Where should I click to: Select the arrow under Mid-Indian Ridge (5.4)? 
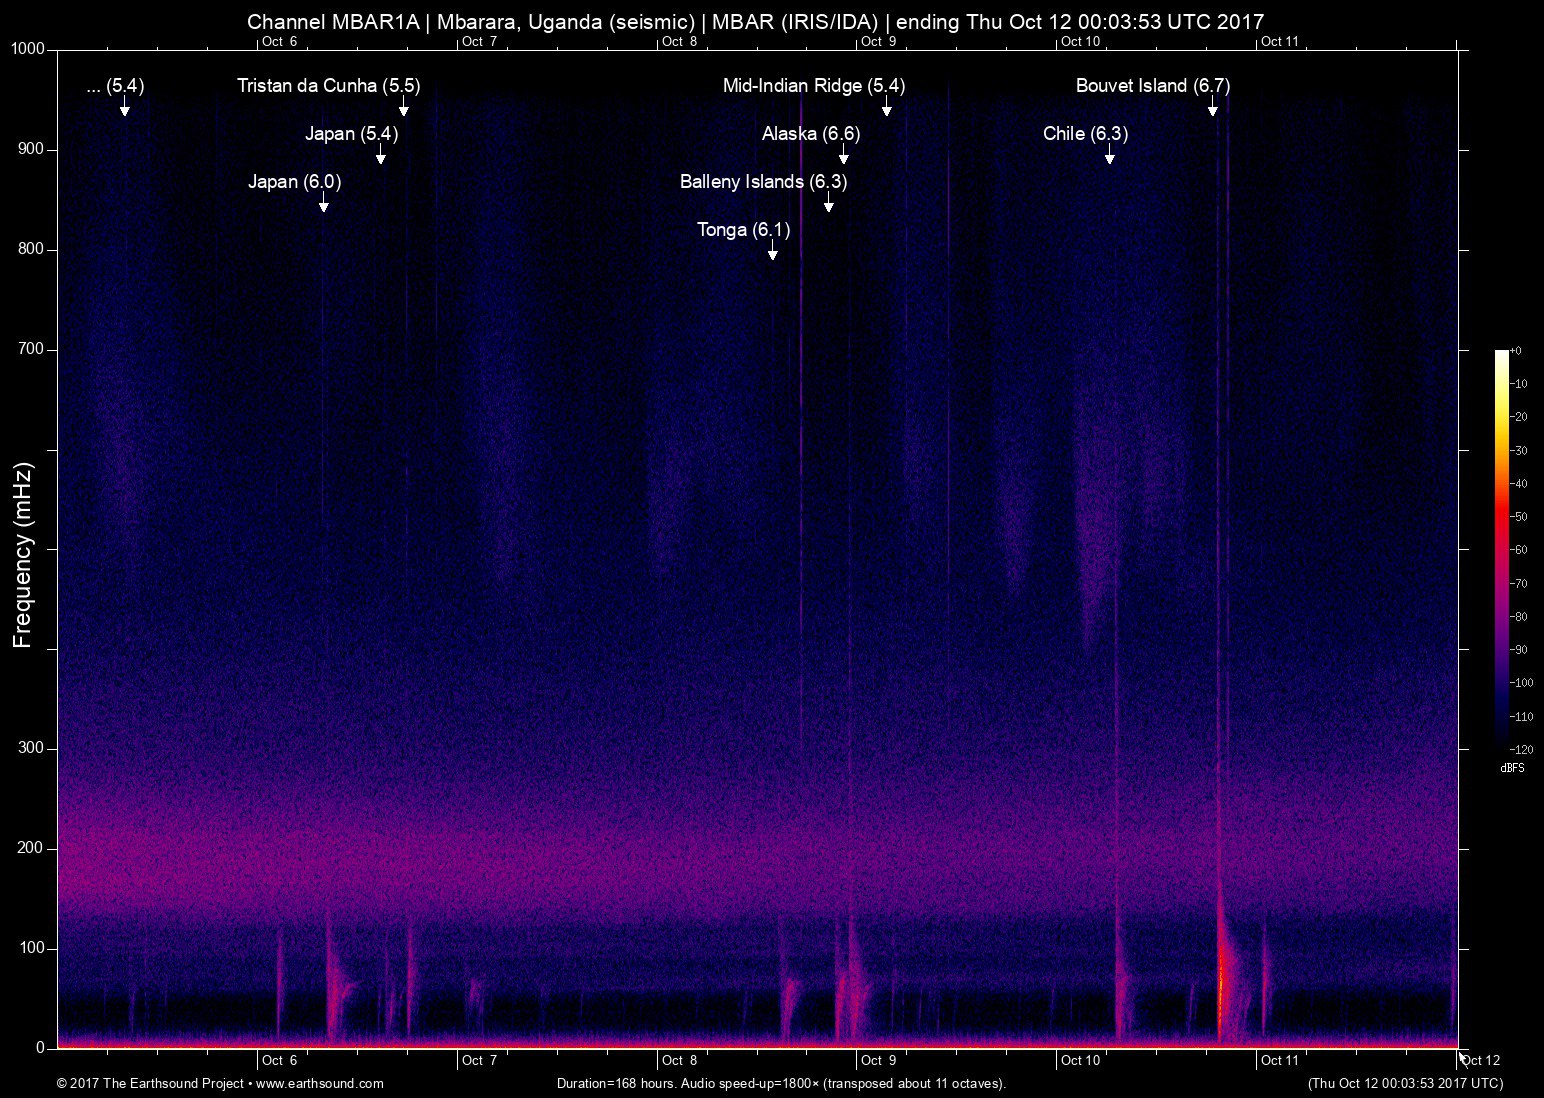coord(886,106)
